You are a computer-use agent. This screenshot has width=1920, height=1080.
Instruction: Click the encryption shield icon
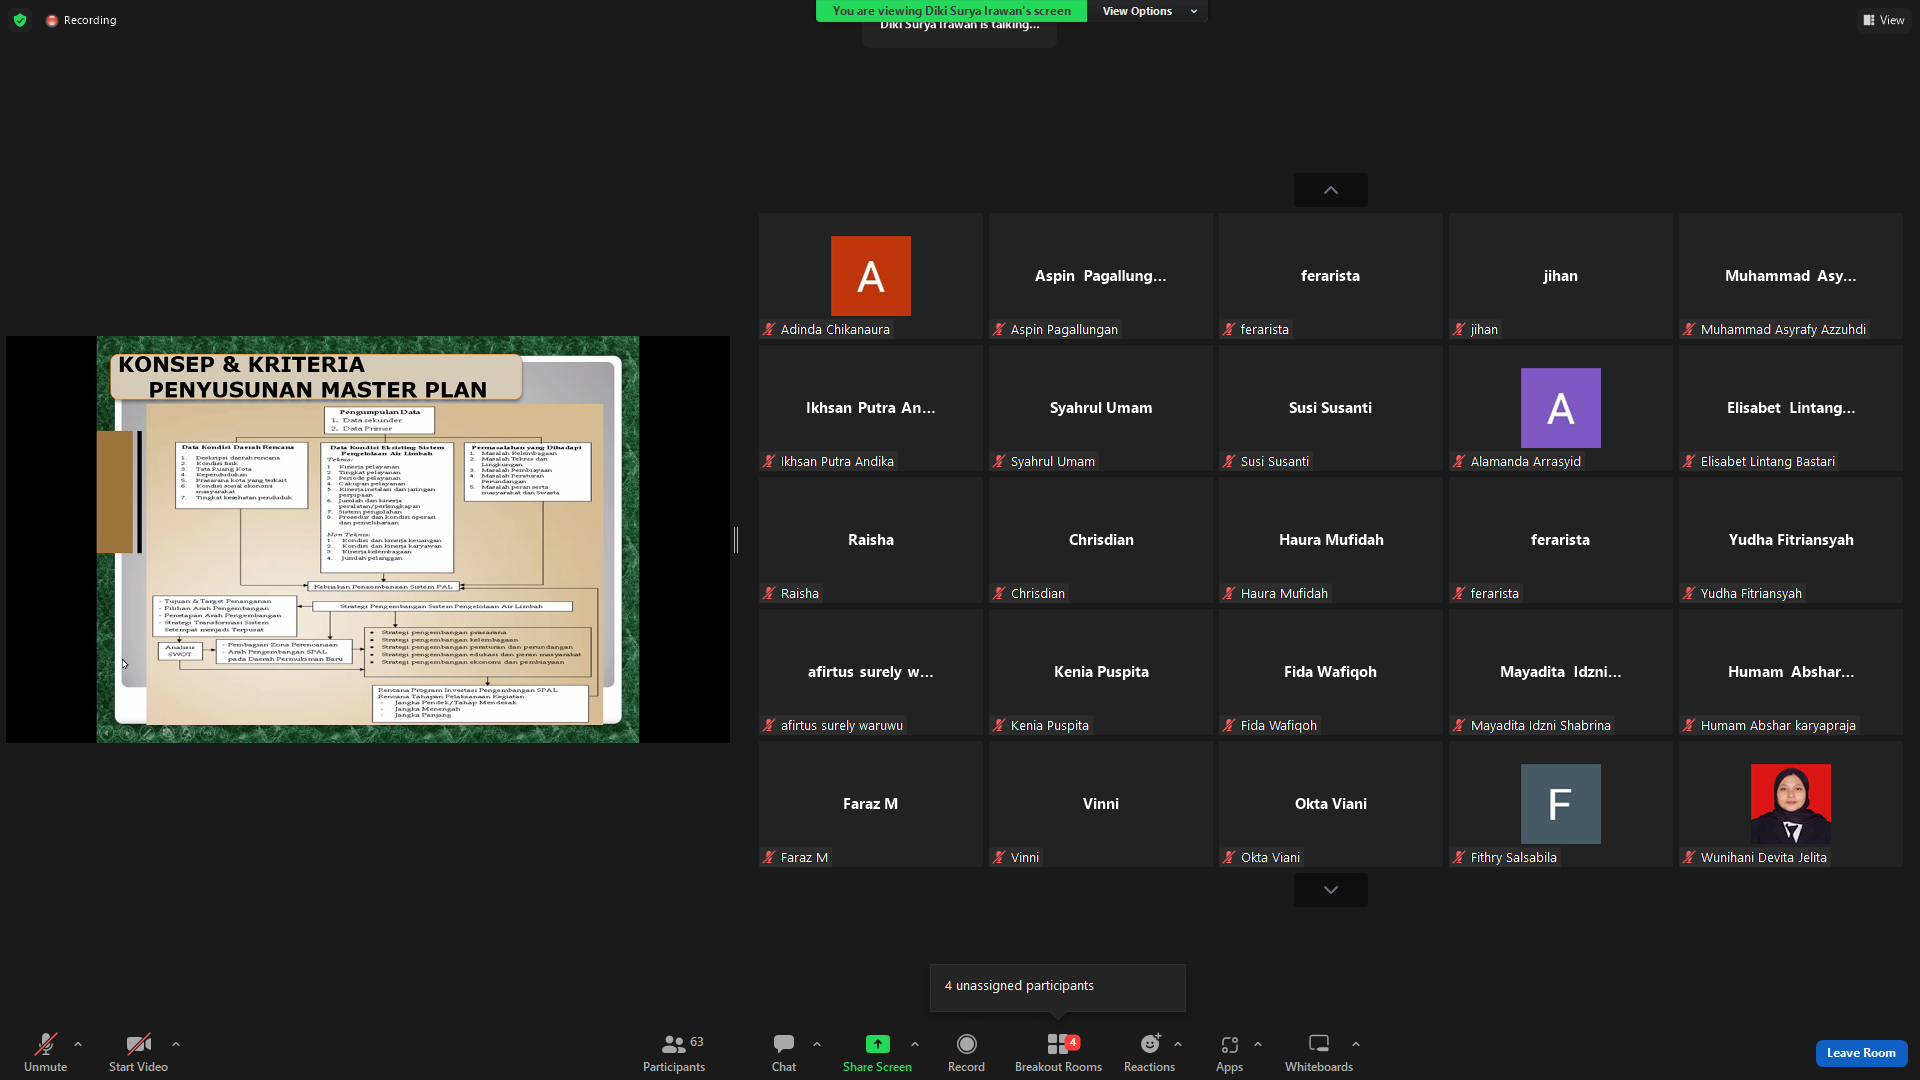pos(20,20)
